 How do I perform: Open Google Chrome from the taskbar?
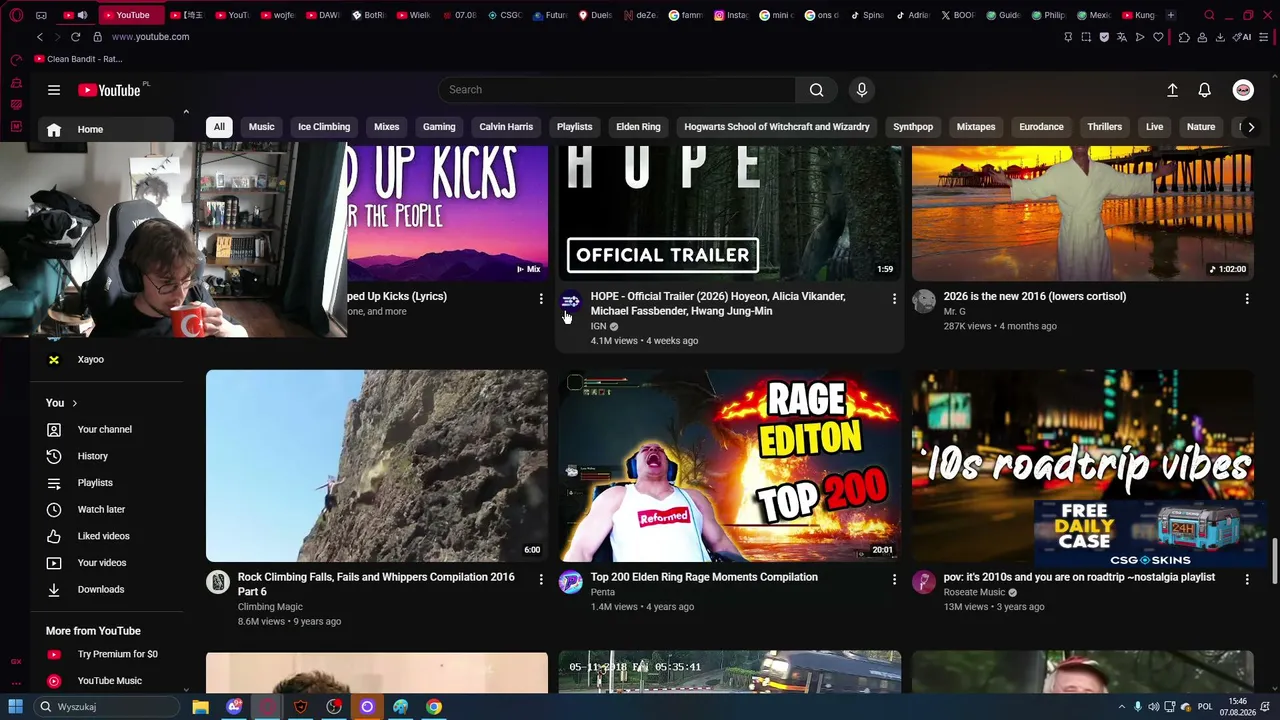point(434,707)
